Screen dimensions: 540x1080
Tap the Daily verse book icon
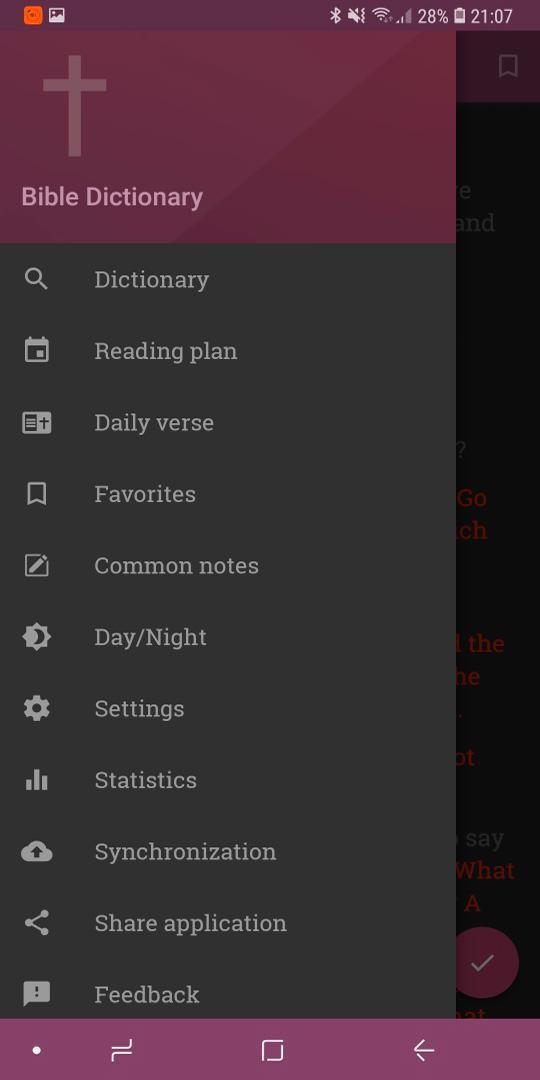[37, 422]
